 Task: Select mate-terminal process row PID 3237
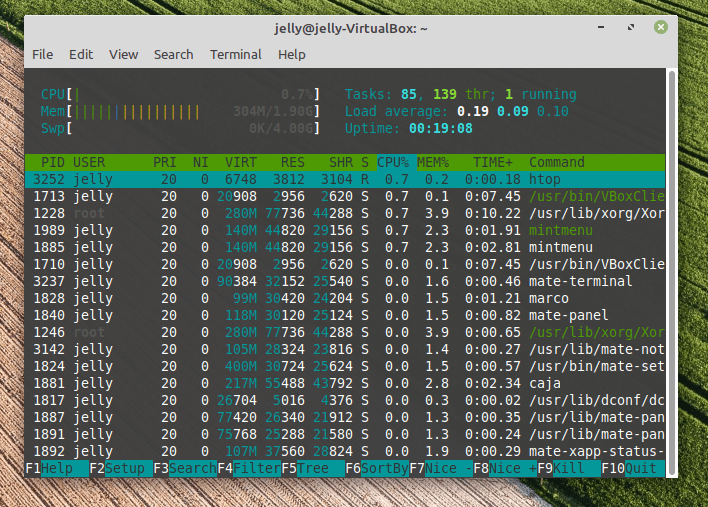345,281
